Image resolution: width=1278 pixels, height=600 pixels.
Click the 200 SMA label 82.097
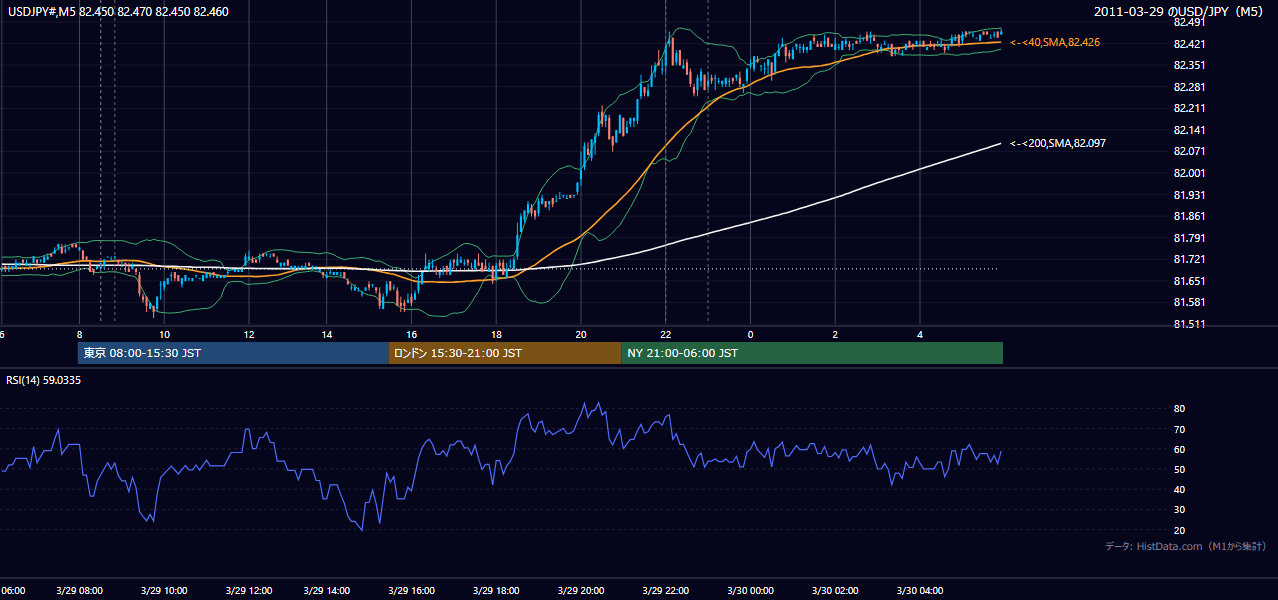pos(1058,143)
